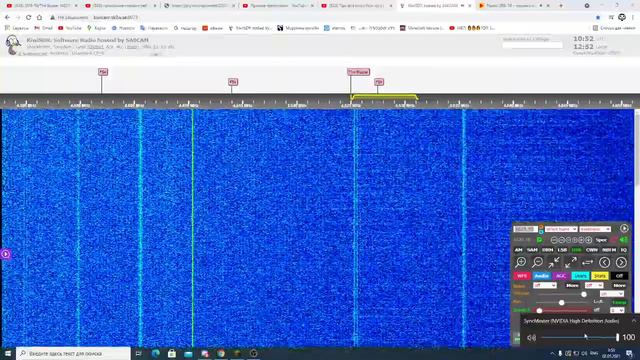Open the YouTube bookmark

pyautogui.click(x=70, y=28)
